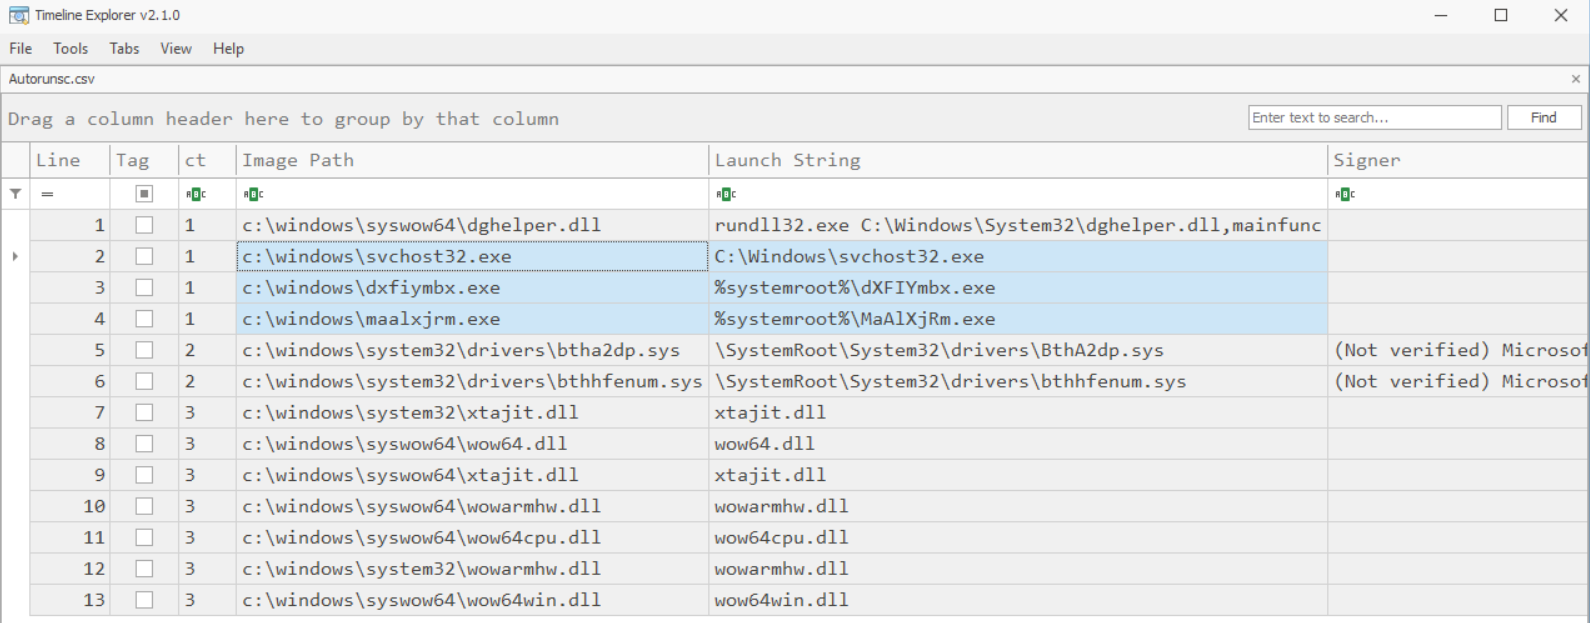The image size is (1590, 623).
Task: Click the search text input field
Action: pos(1375,117)
